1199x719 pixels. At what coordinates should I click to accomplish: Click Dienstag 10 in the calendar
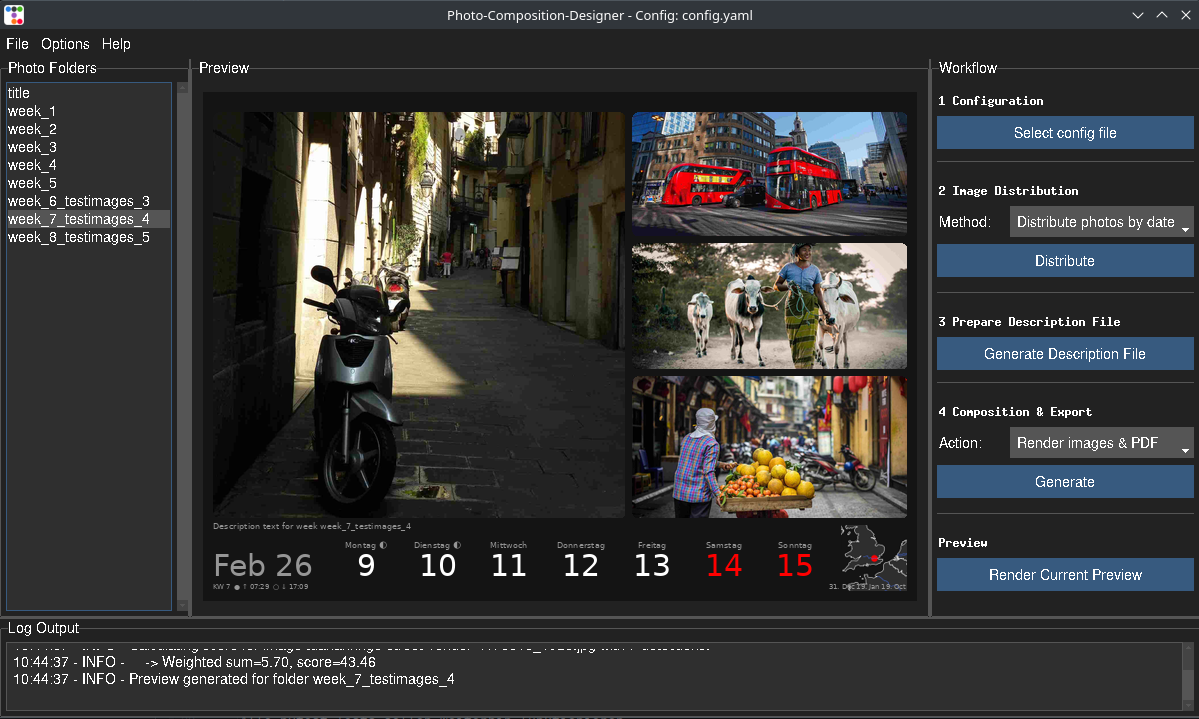pyautogui.click(x=437, y=561)
